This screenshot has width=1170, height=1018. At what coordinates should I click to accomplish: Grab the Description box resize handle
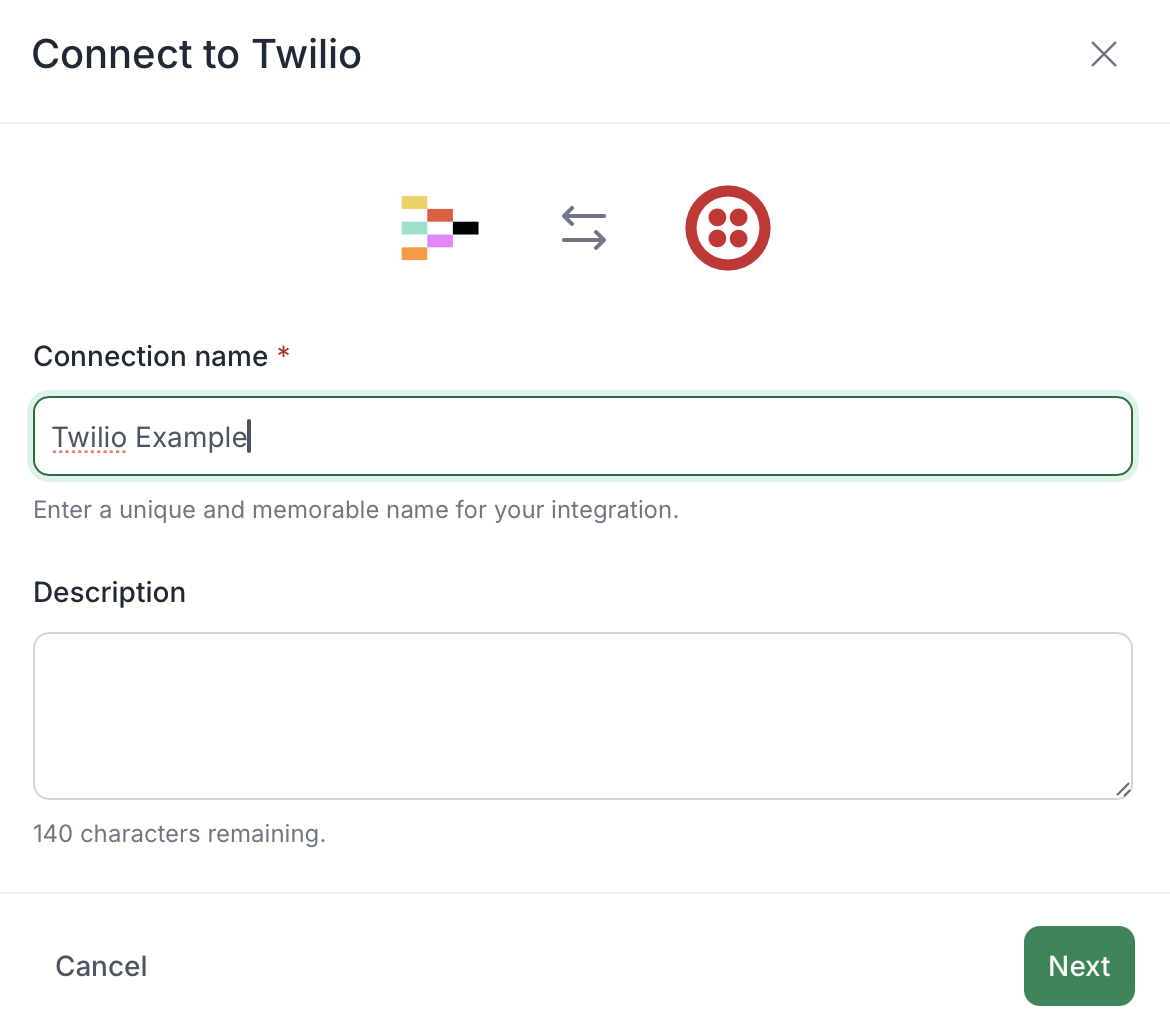click(1123, 789)
